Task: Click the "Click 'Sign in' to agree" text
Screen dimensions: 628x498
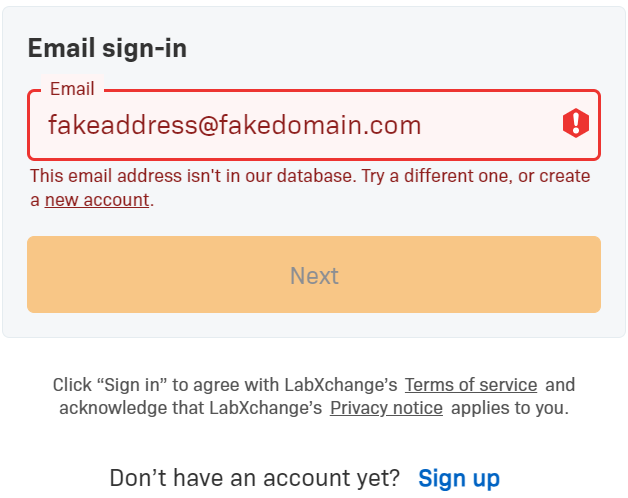Action: [225, 385]
